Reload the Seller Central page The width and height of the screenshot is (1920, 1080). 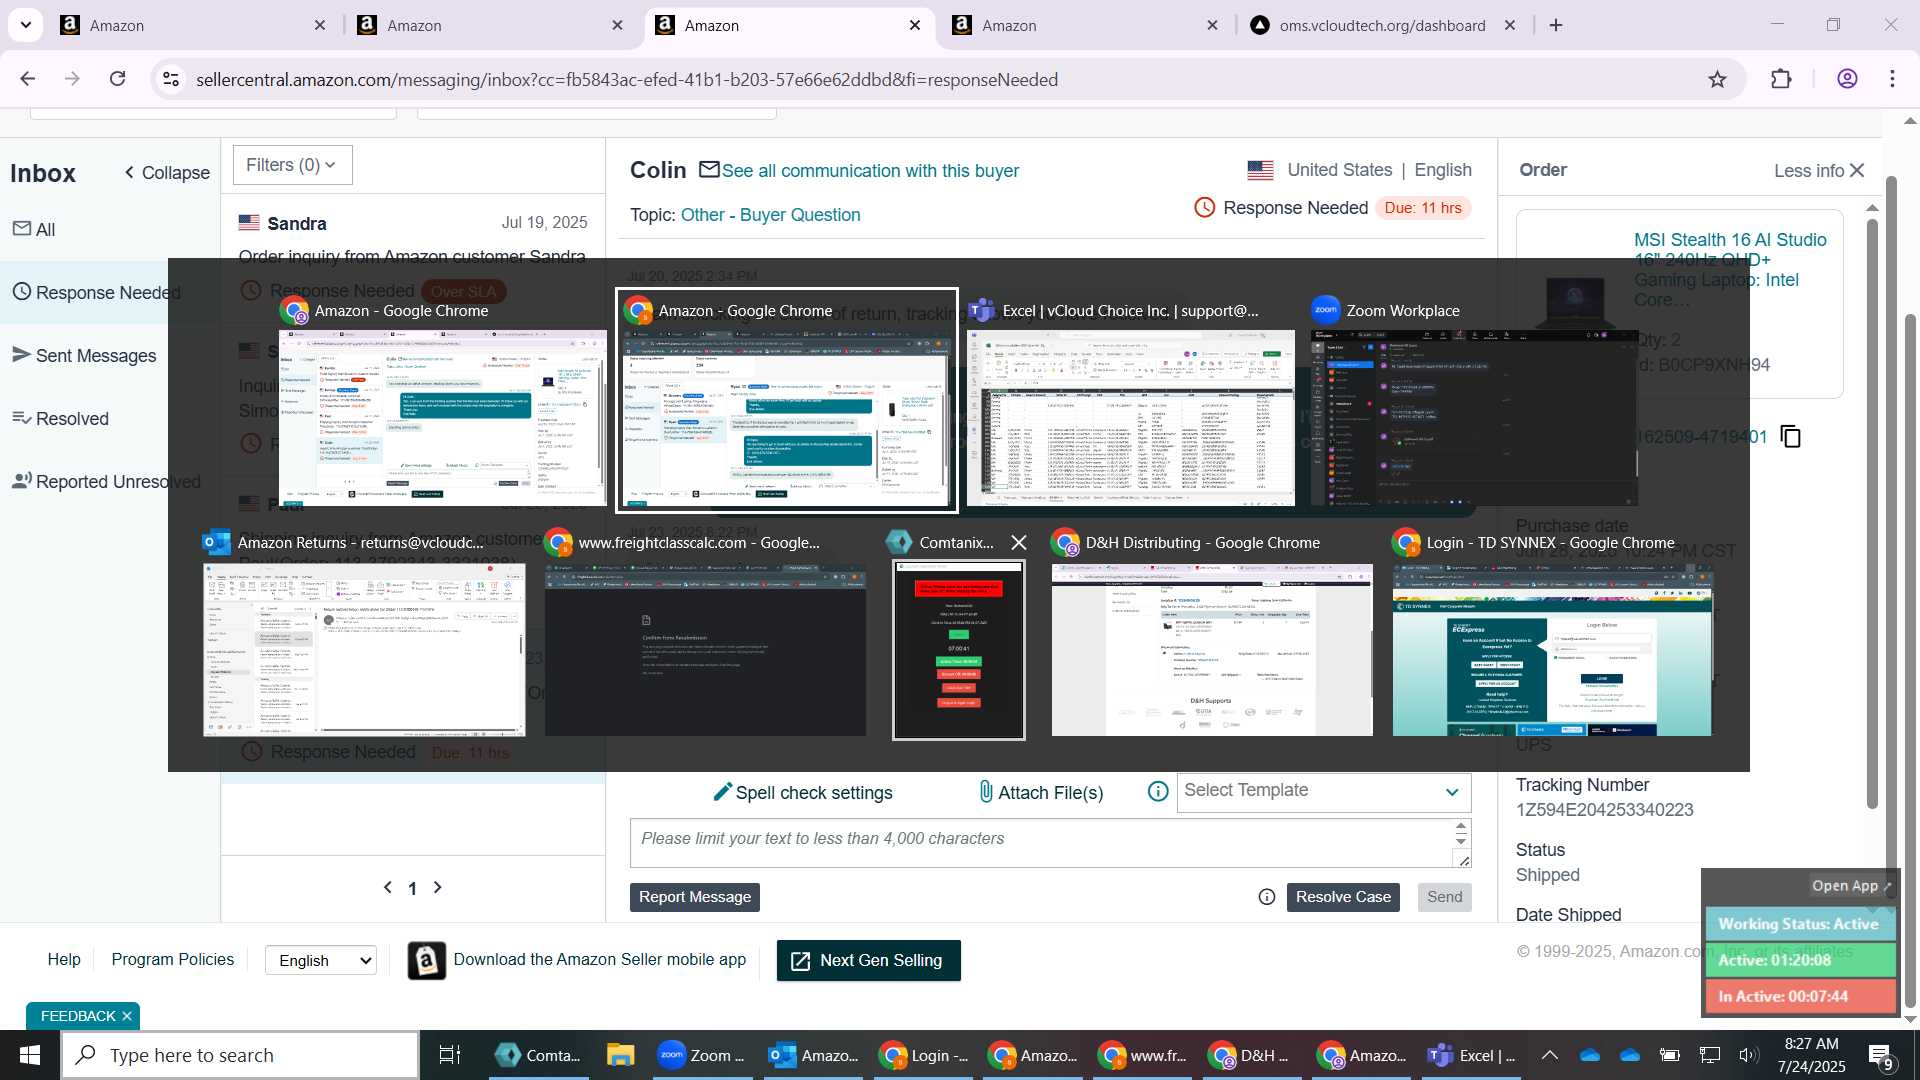(118, 79)
